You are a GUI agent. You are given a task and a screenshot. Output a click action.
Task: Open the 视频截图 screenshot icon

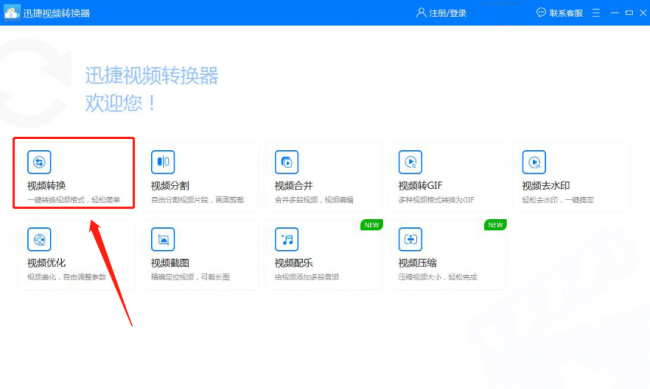[x=163, y=239]
